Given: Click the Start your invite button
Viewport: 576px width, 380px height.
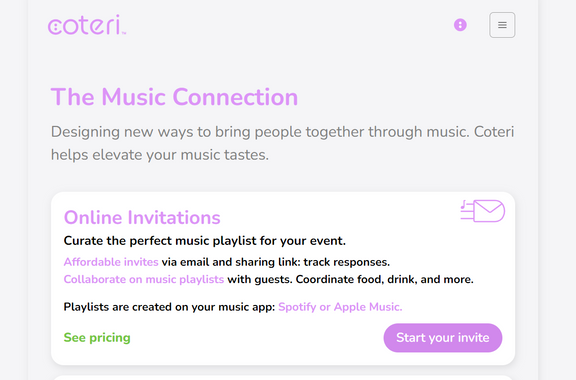Looking at the screenshot, I should click(x=443, y=338).
